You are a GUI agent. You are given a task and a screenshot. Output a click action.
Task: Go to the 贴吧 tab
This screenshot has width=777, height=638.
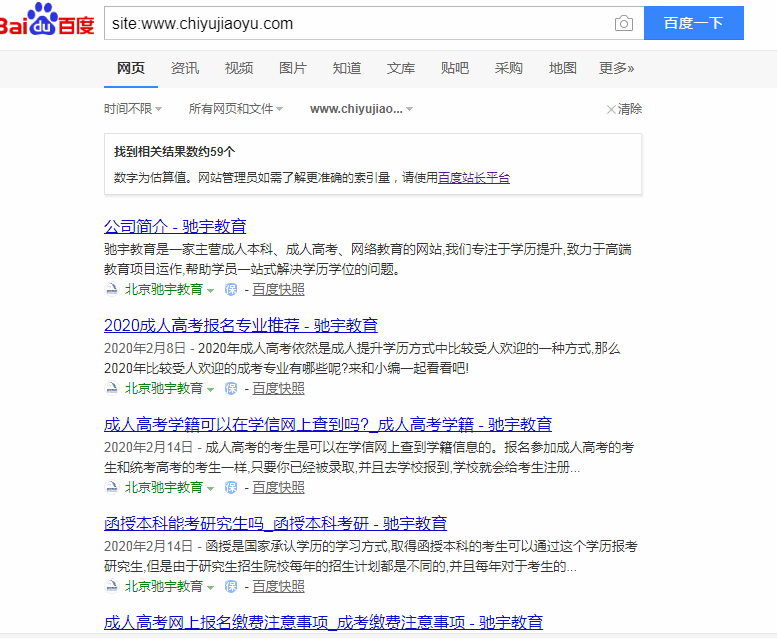click(x=455, y=68)
